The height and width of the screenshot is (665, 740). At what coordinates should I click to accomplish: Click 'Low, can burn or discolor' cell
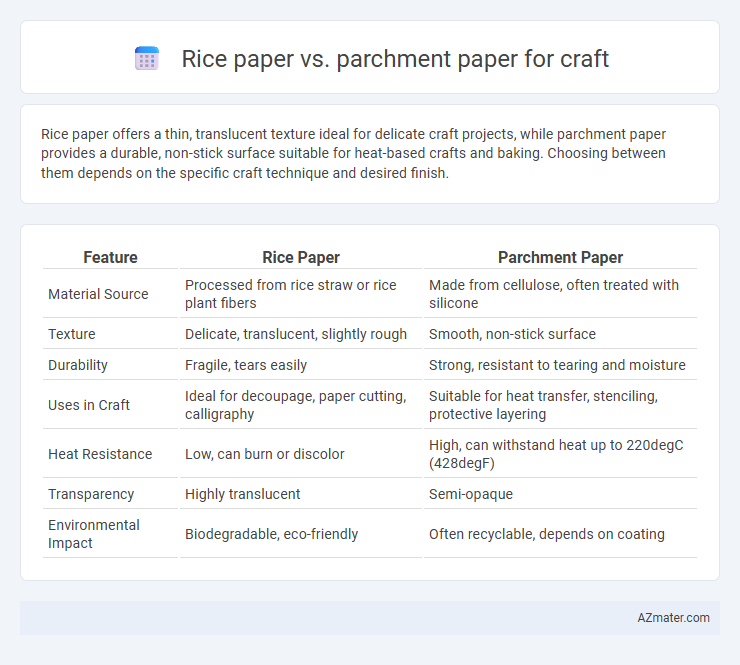(x=265, y=454)
